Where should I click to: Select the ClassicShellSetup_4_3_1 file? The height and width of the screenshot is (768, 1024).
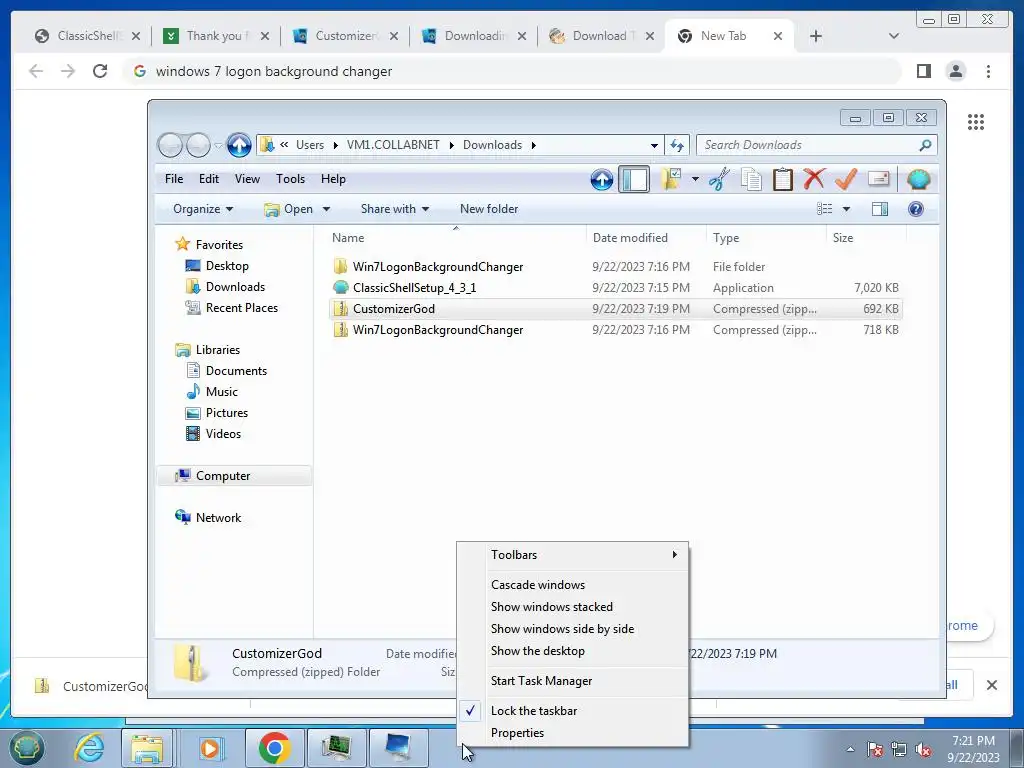pyautogui.click(x=615, y=288)
